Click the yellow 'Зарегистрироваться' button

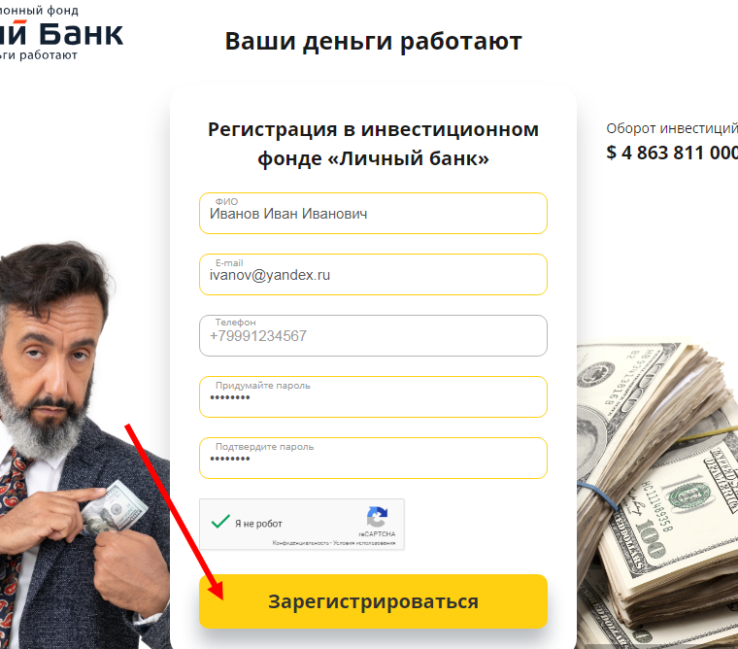pyautogui.click(x=373, y=601)
